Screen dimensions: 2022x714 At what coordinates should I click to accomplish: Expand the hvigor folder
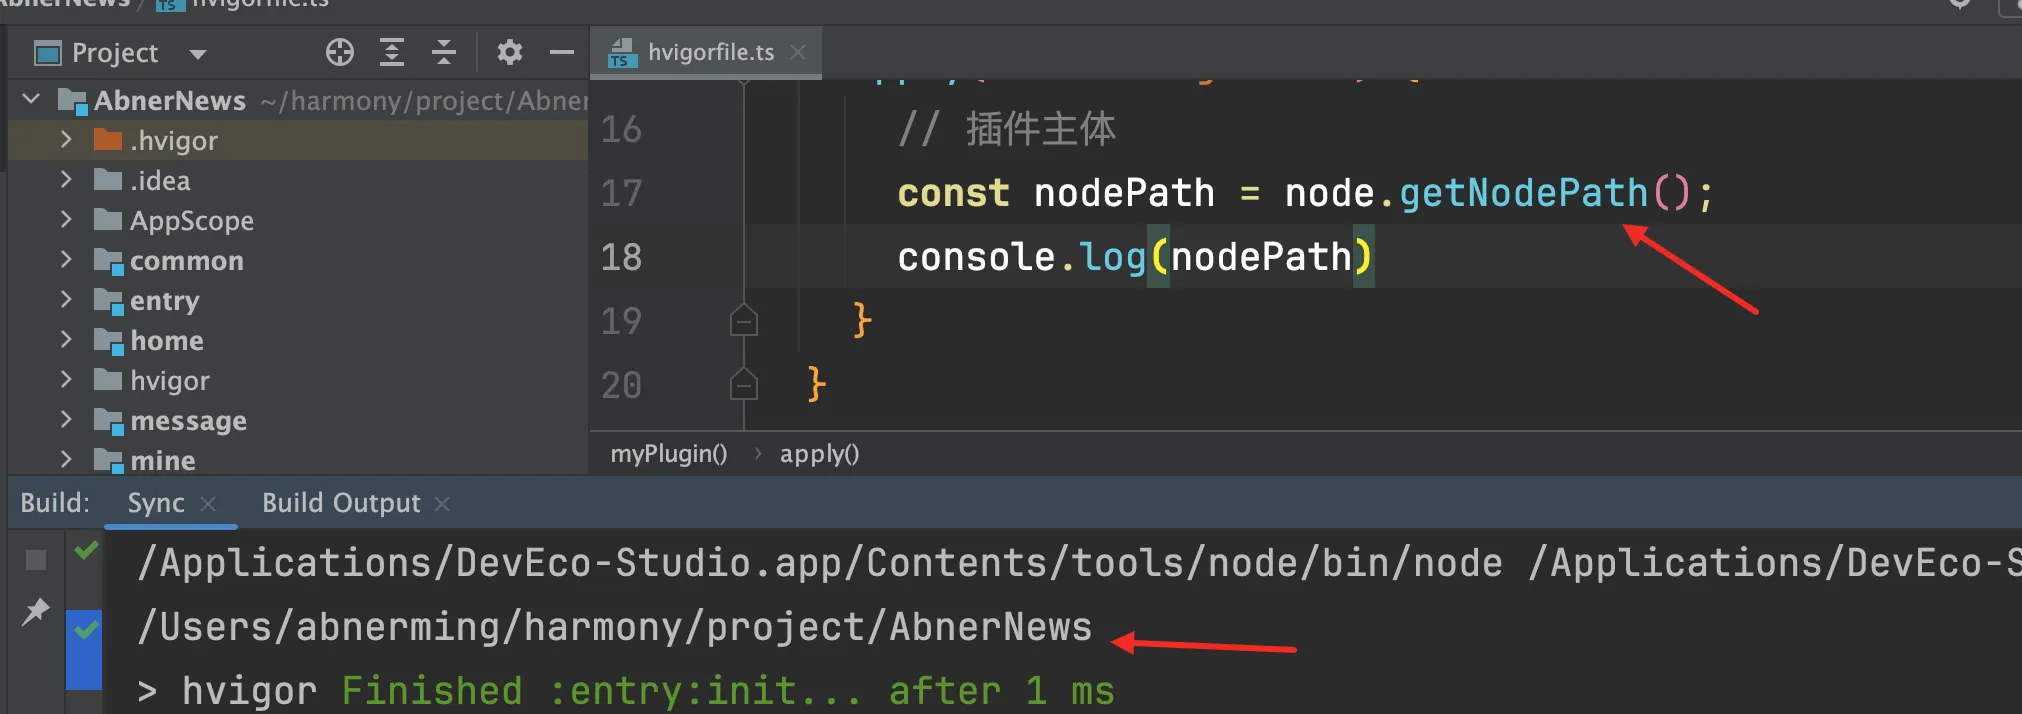tap(66, 379)
